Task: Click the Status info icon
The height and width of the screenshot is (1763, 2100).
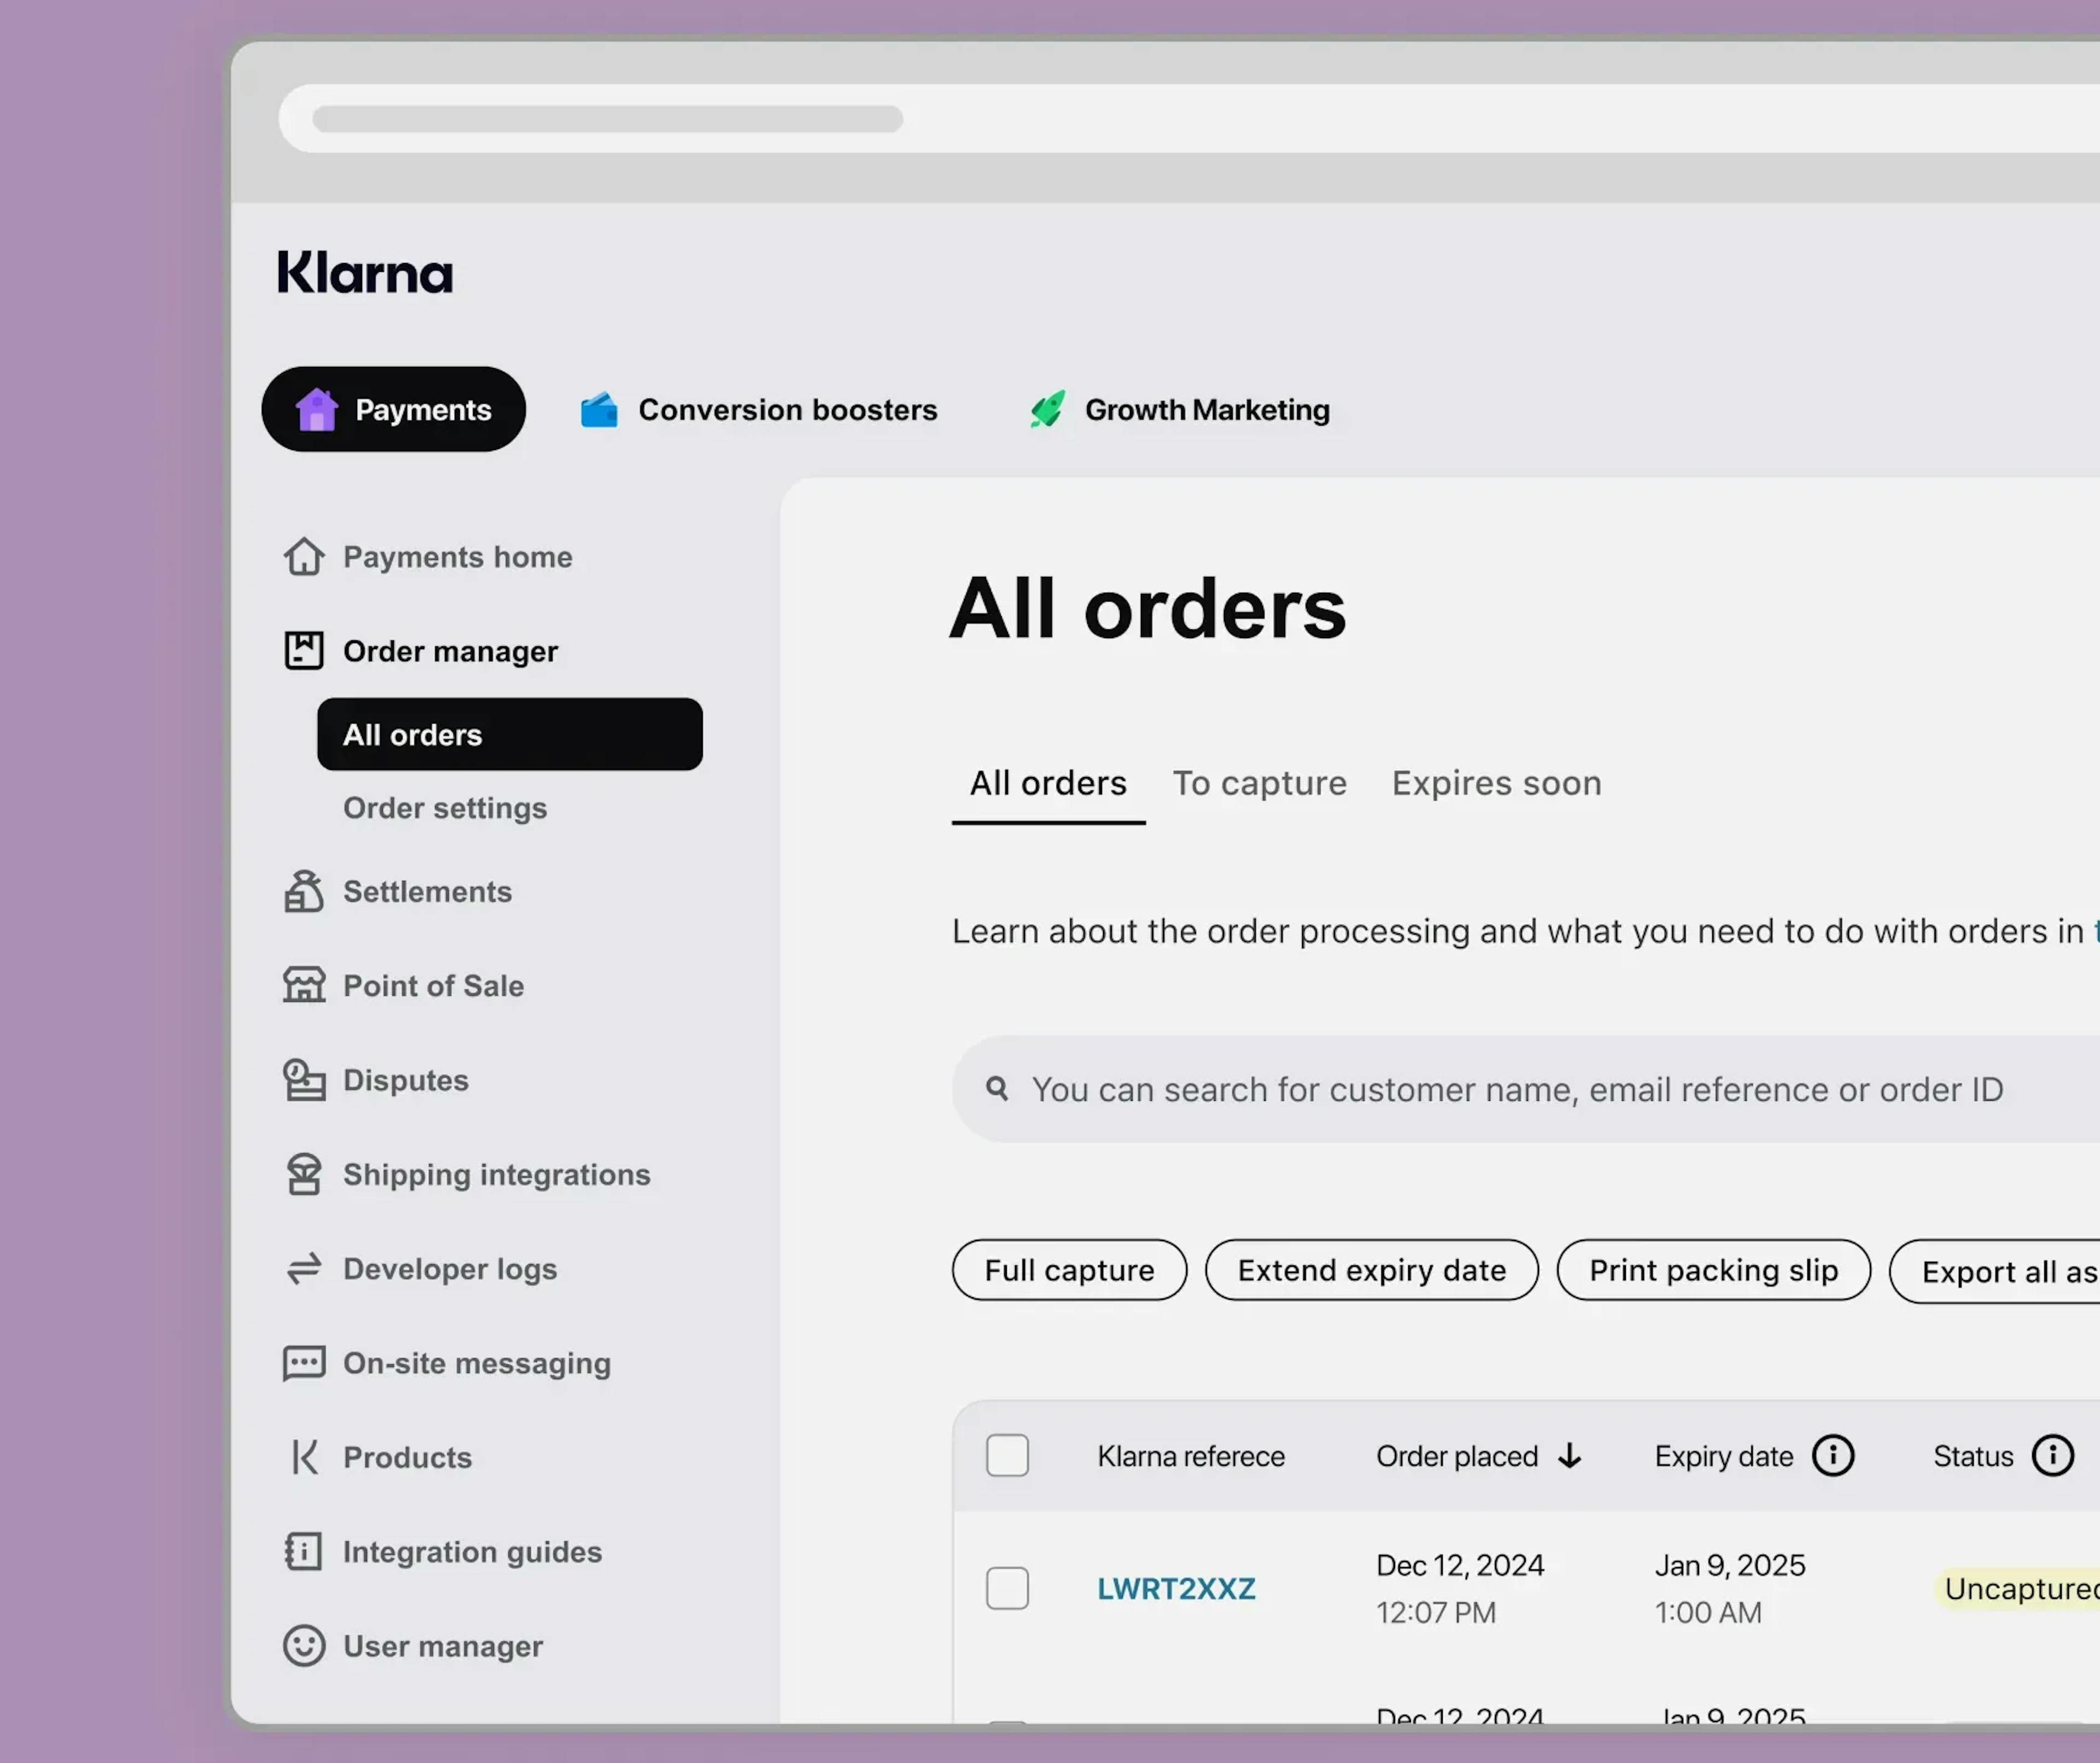Action: click(x=2053, y=1455)
